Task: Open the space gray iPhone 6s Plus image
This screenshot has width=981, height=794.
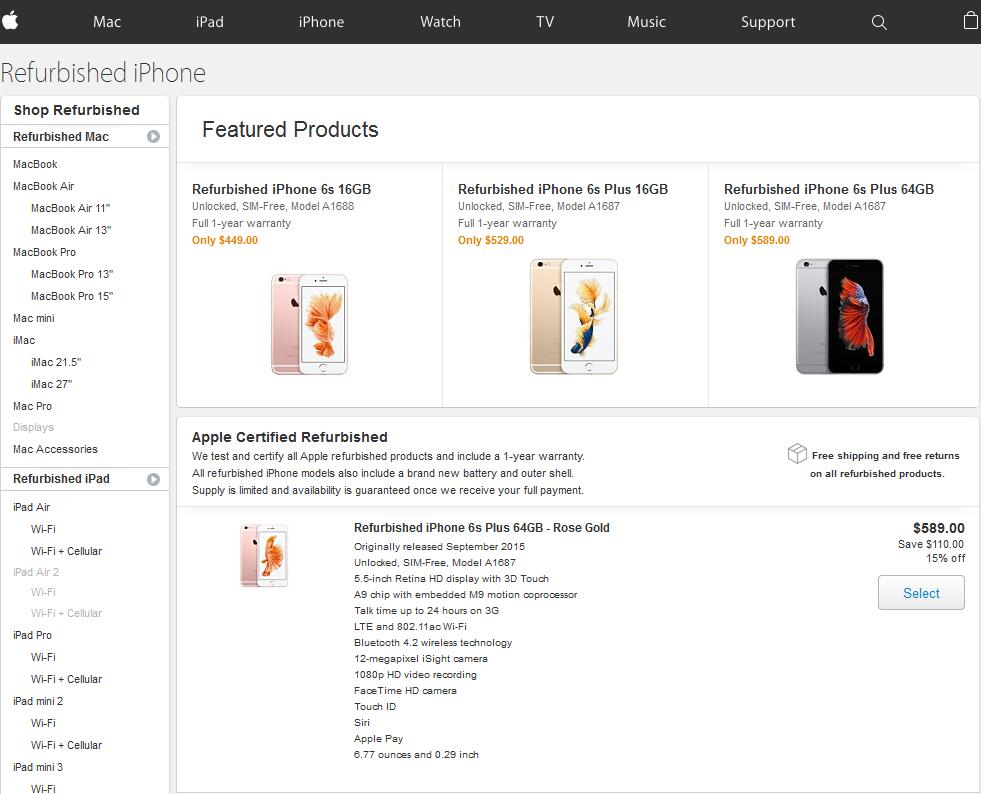Action: [840, 317]
